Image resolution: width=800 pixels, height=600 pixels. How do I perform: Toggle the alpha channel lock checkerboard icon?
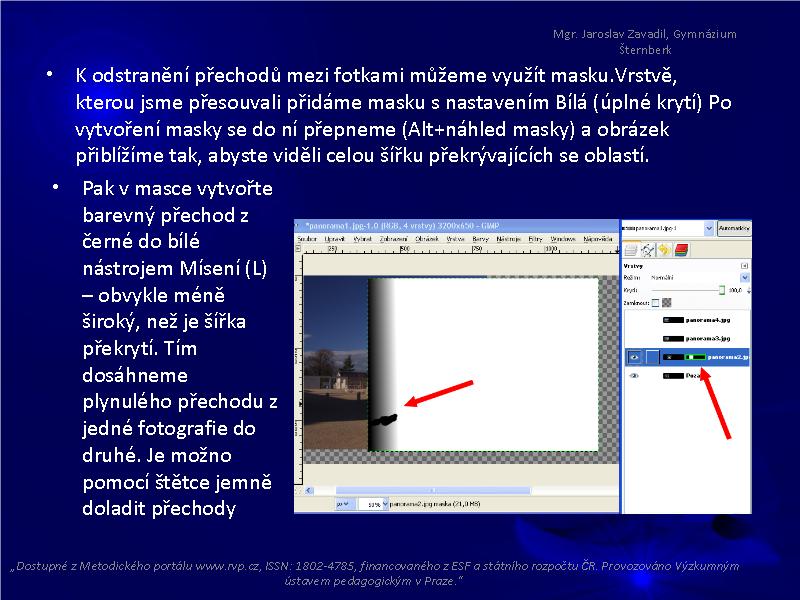tap(666, 303)
